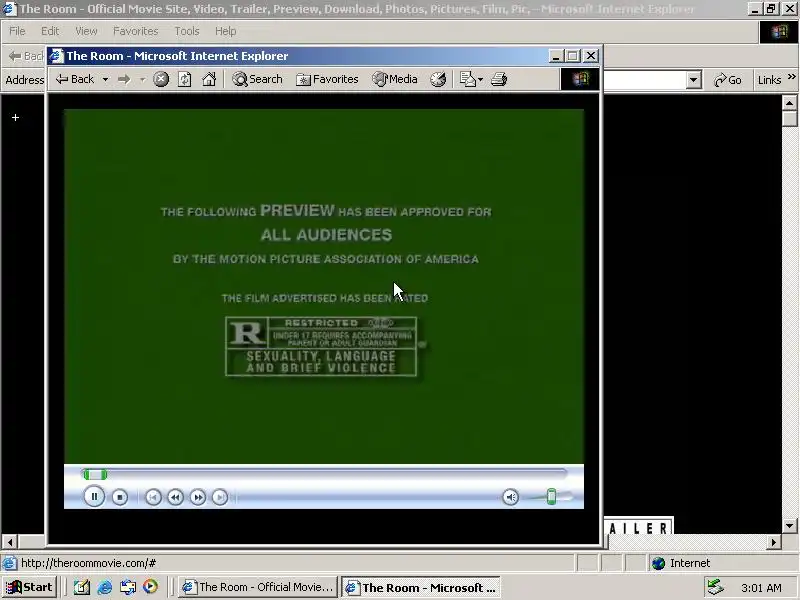The width and height of the screenshot is (800, 600).
Task: Click the horizontal scrollbar right arrow
Action: [x=774, y=542]
